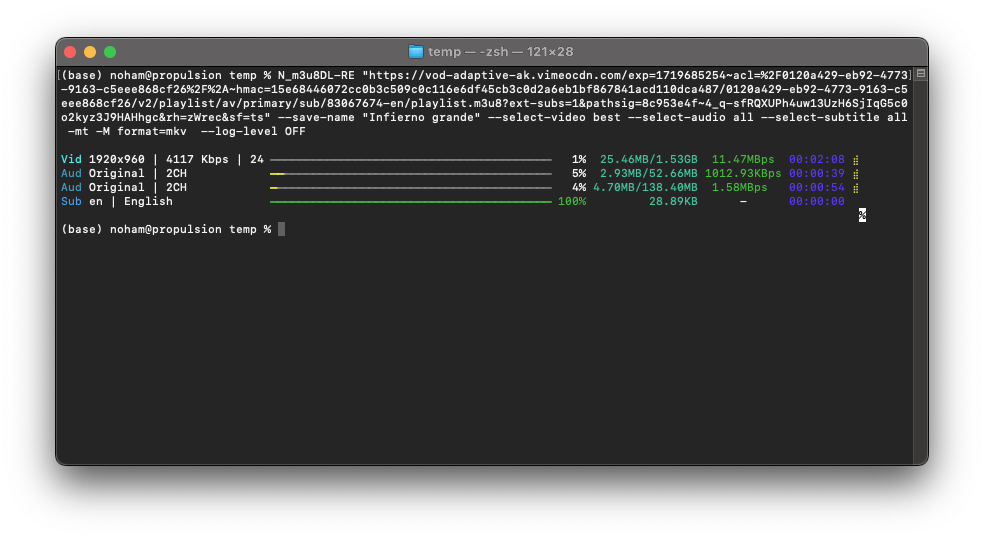Viewport: 984px width, 539px height.
Task: Click the cursor at the bottom shell prompt
Action: 281,229
